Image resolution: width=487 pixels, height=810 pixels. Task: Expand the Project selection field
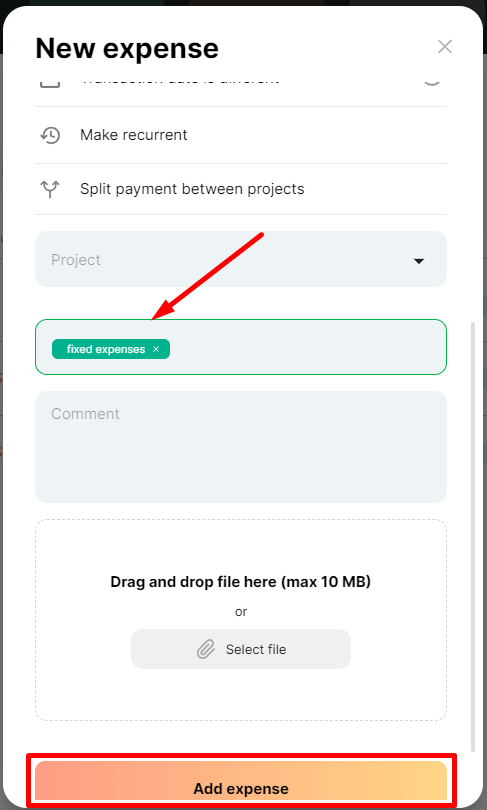coord(241,259)
